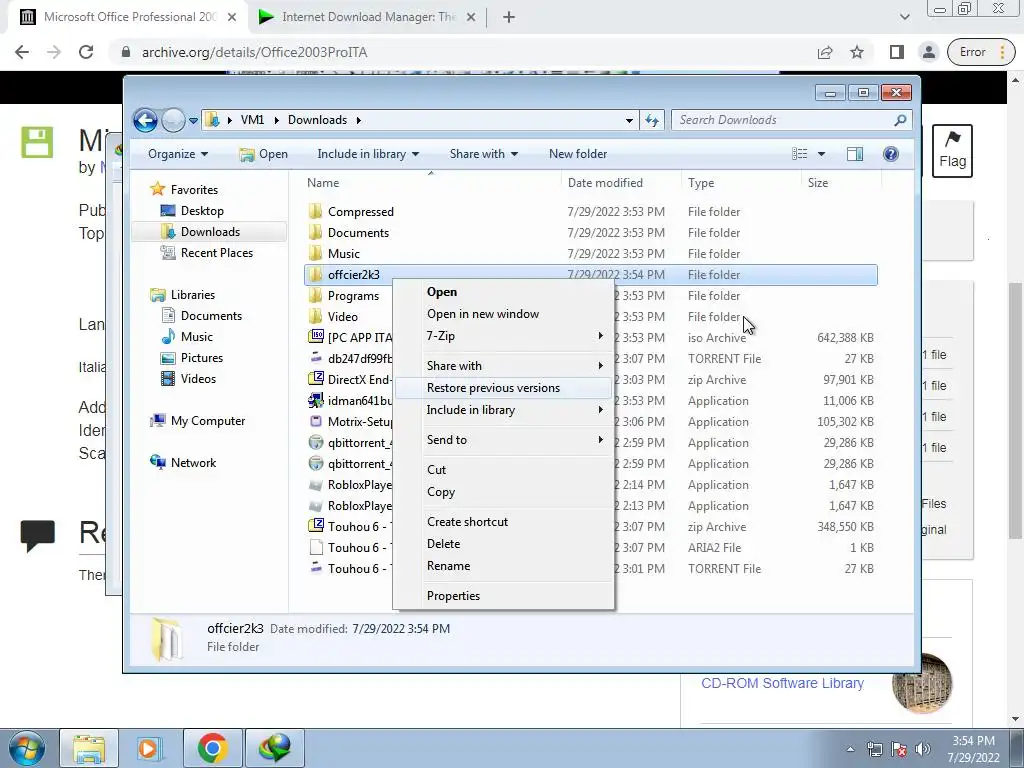Switch to Internet Download Manager tab
Screen dimensions: 1024x768
click(367, 18)
